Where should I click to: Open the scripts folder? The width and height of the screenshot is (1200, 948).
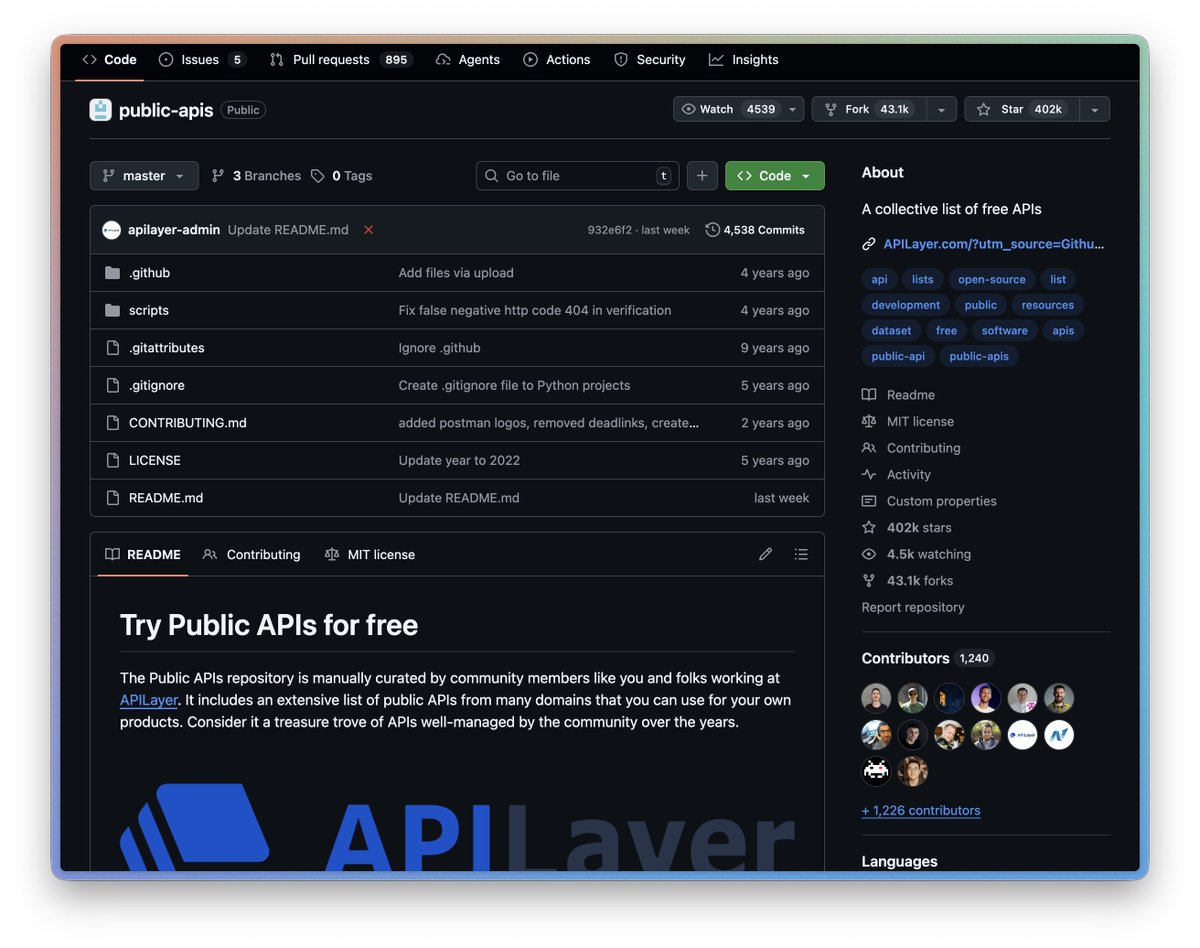click(149, 311)
